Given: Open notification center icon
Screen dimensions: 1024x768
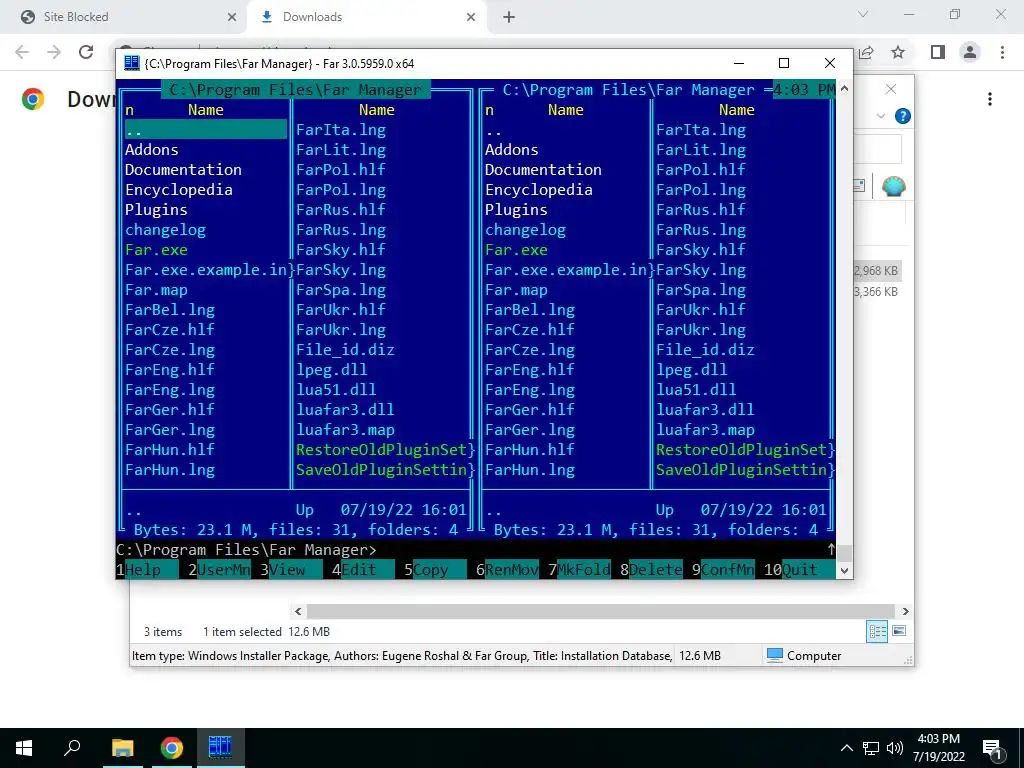Looking at the screenshot, I should coord(992,748).
